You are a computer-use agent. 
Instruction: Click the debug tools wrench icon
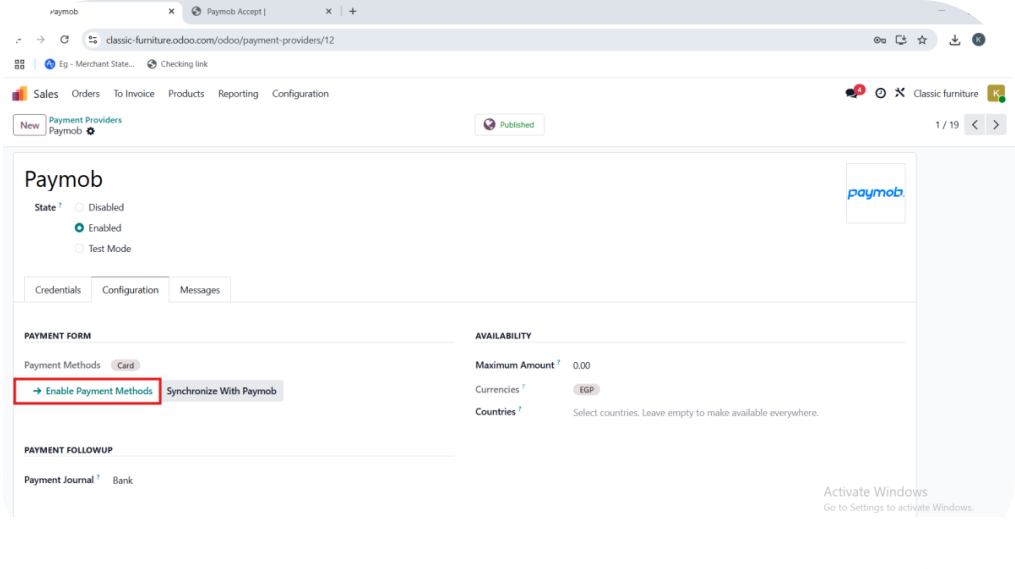(899, 93)
